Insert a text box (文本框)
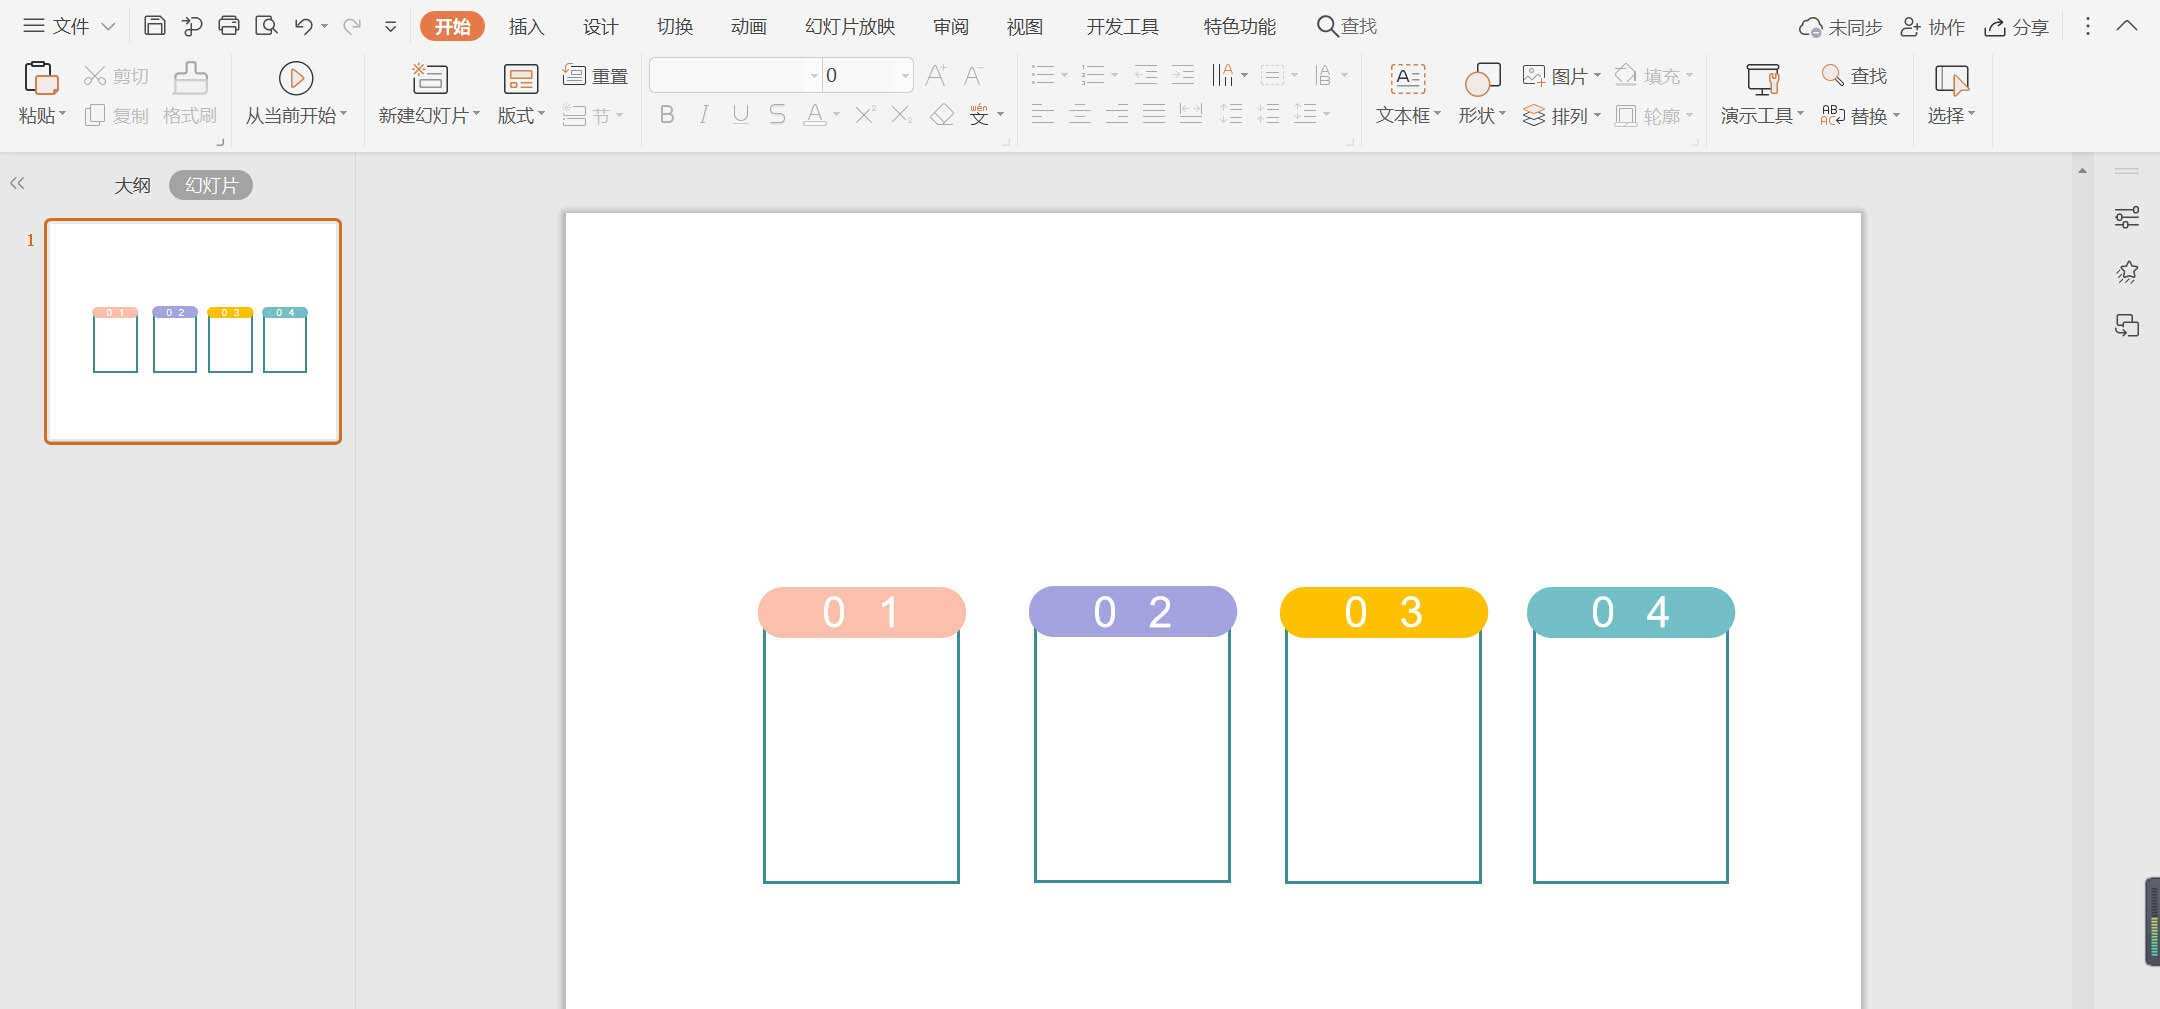 (x=1408, y=78)
